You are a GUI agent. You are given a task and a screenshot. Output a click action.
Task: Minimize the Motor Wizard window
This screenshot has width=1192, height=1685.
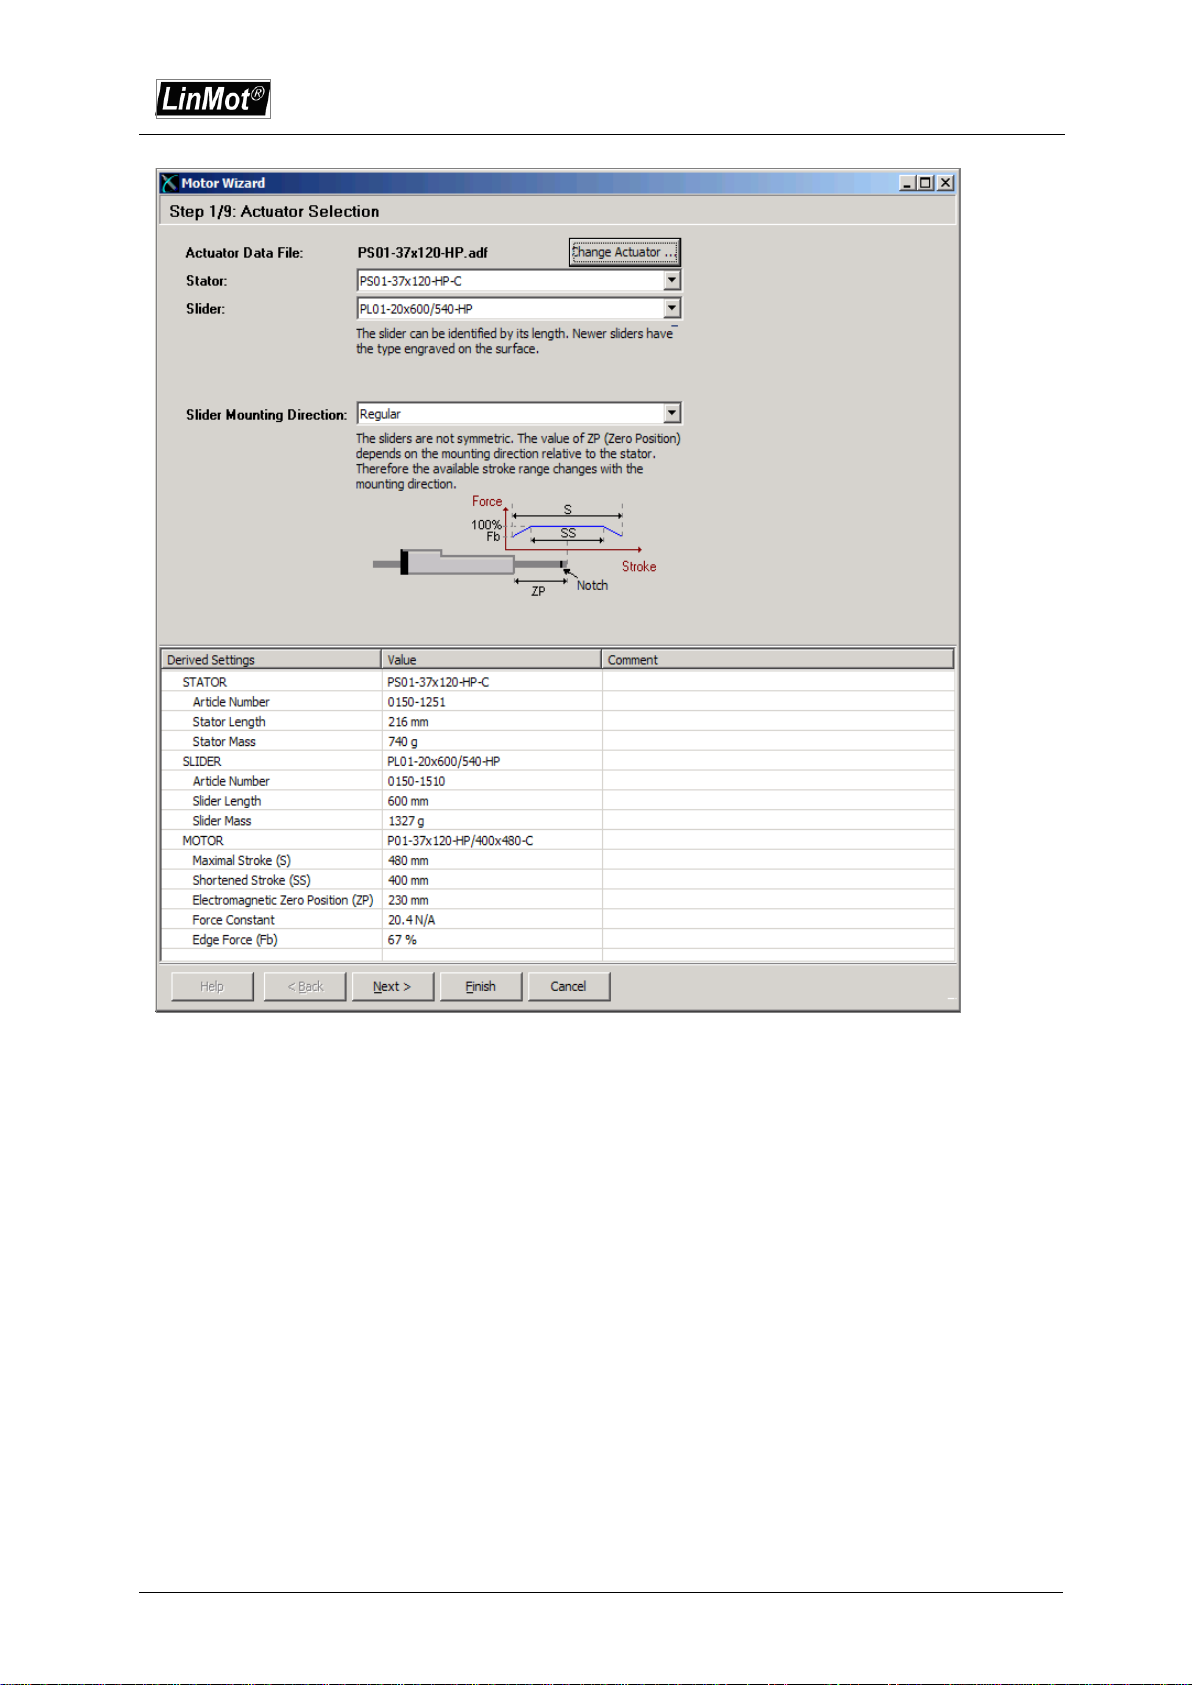(907, 183)
